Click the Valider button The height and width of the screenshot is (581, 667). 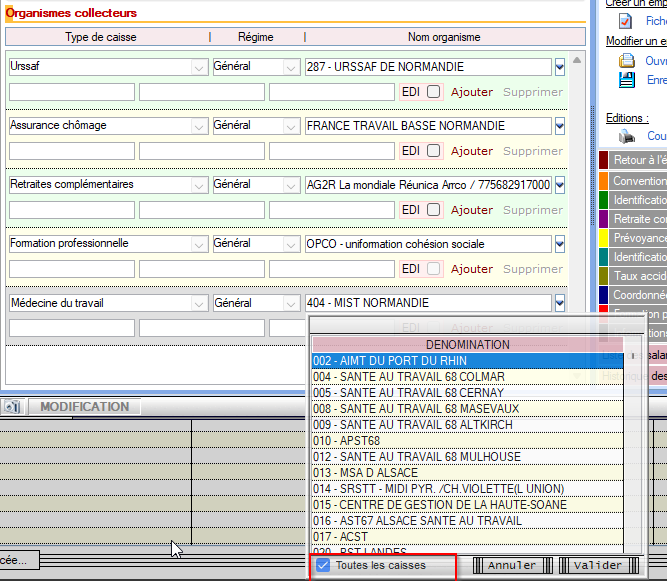point(597,565)
